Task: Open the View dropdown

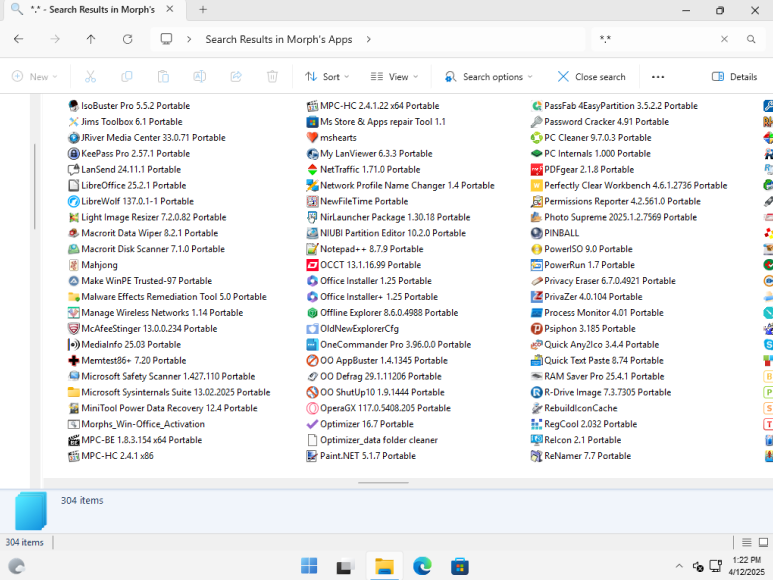Action: [394, 76]
